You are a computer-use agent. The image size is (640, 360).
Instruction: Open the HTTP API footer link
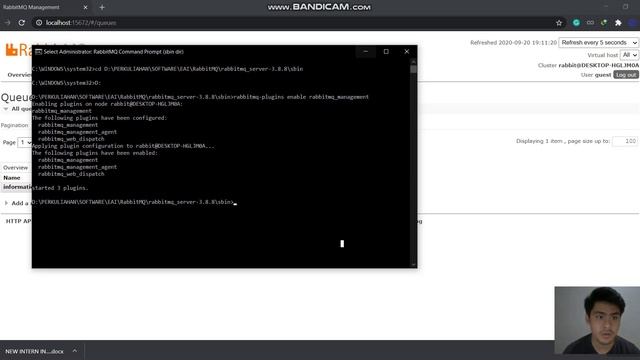point(18,221)
